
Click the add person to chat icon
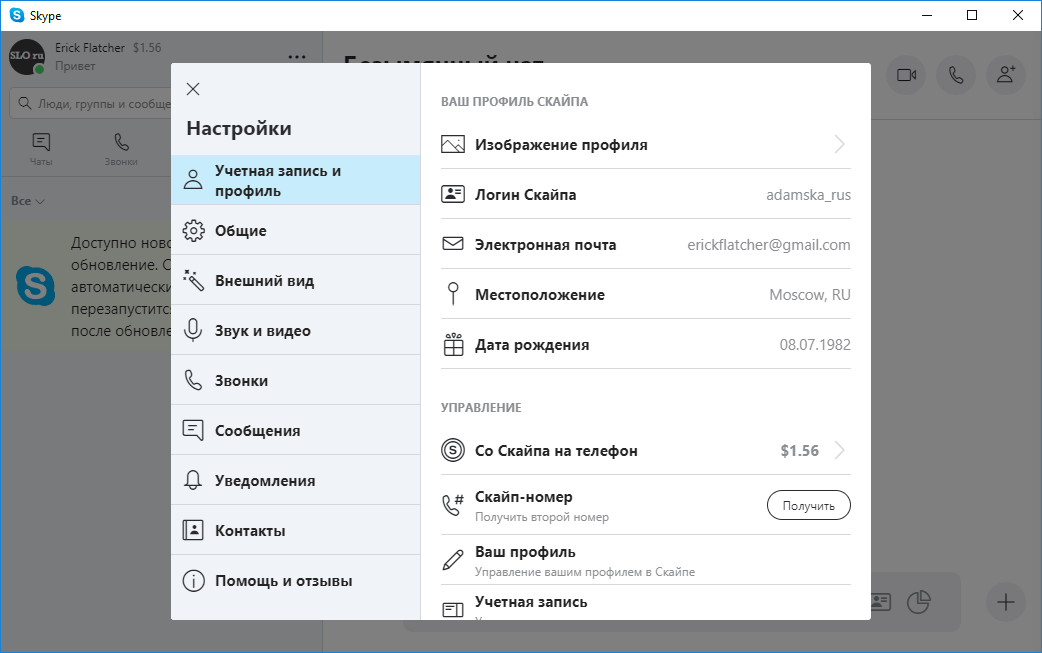point(1005,75)
